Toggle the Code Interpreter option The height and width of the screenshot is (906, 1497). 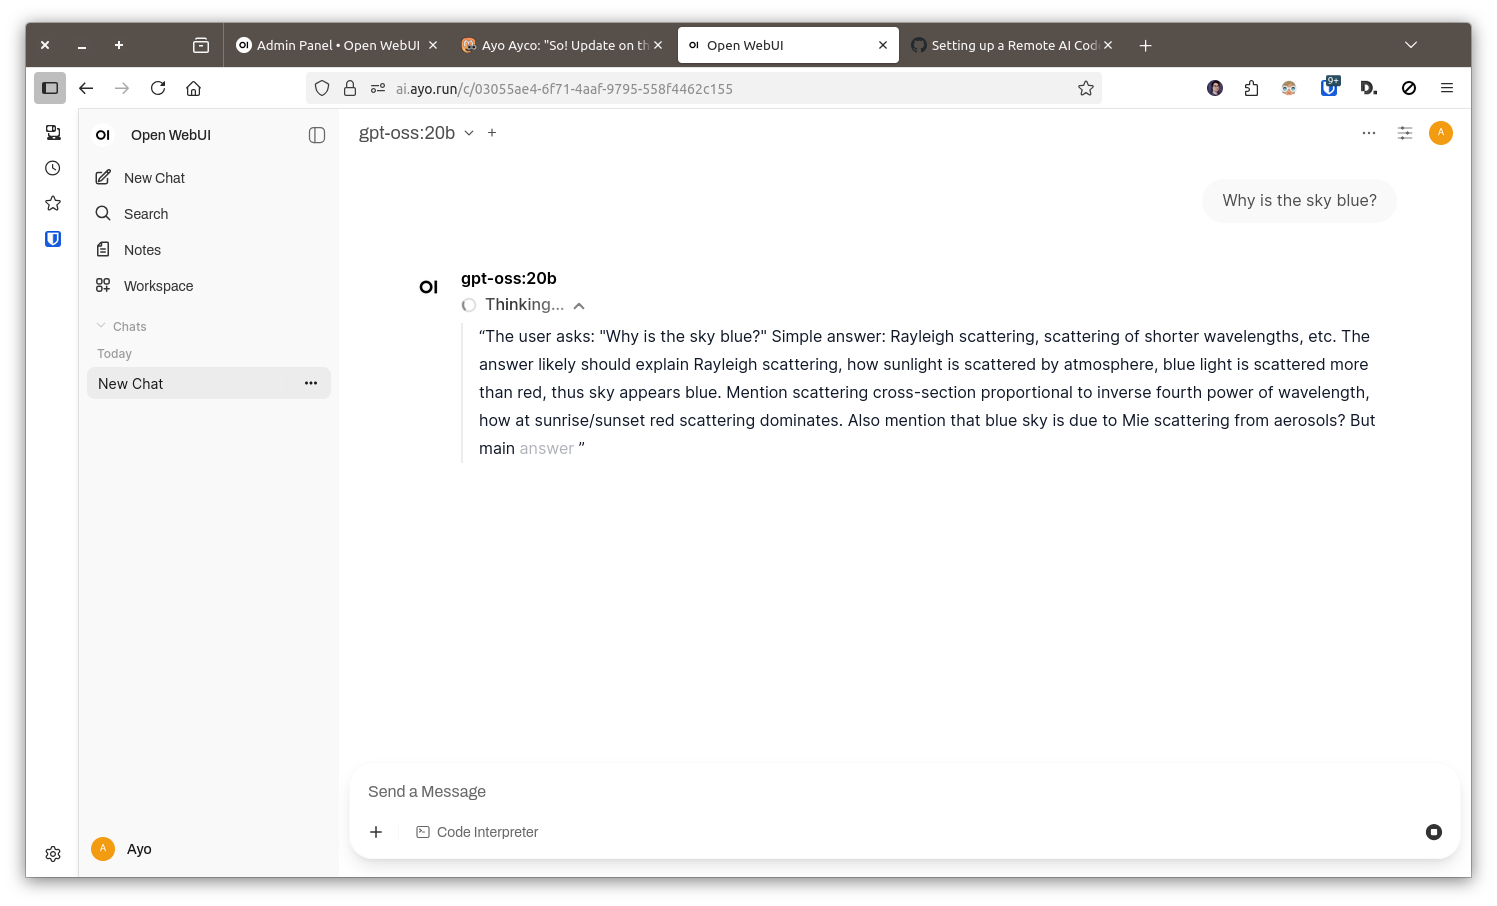[x=477, y=832]
